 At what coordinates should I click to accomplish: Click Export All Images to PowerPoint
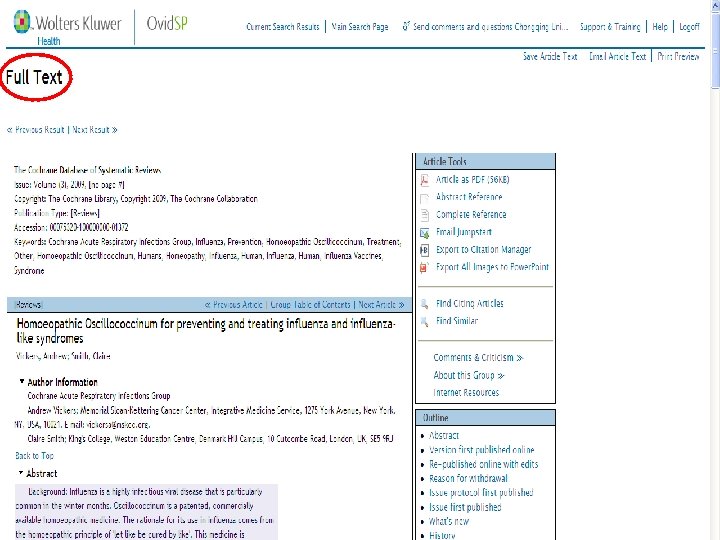[x=492, y=267]
